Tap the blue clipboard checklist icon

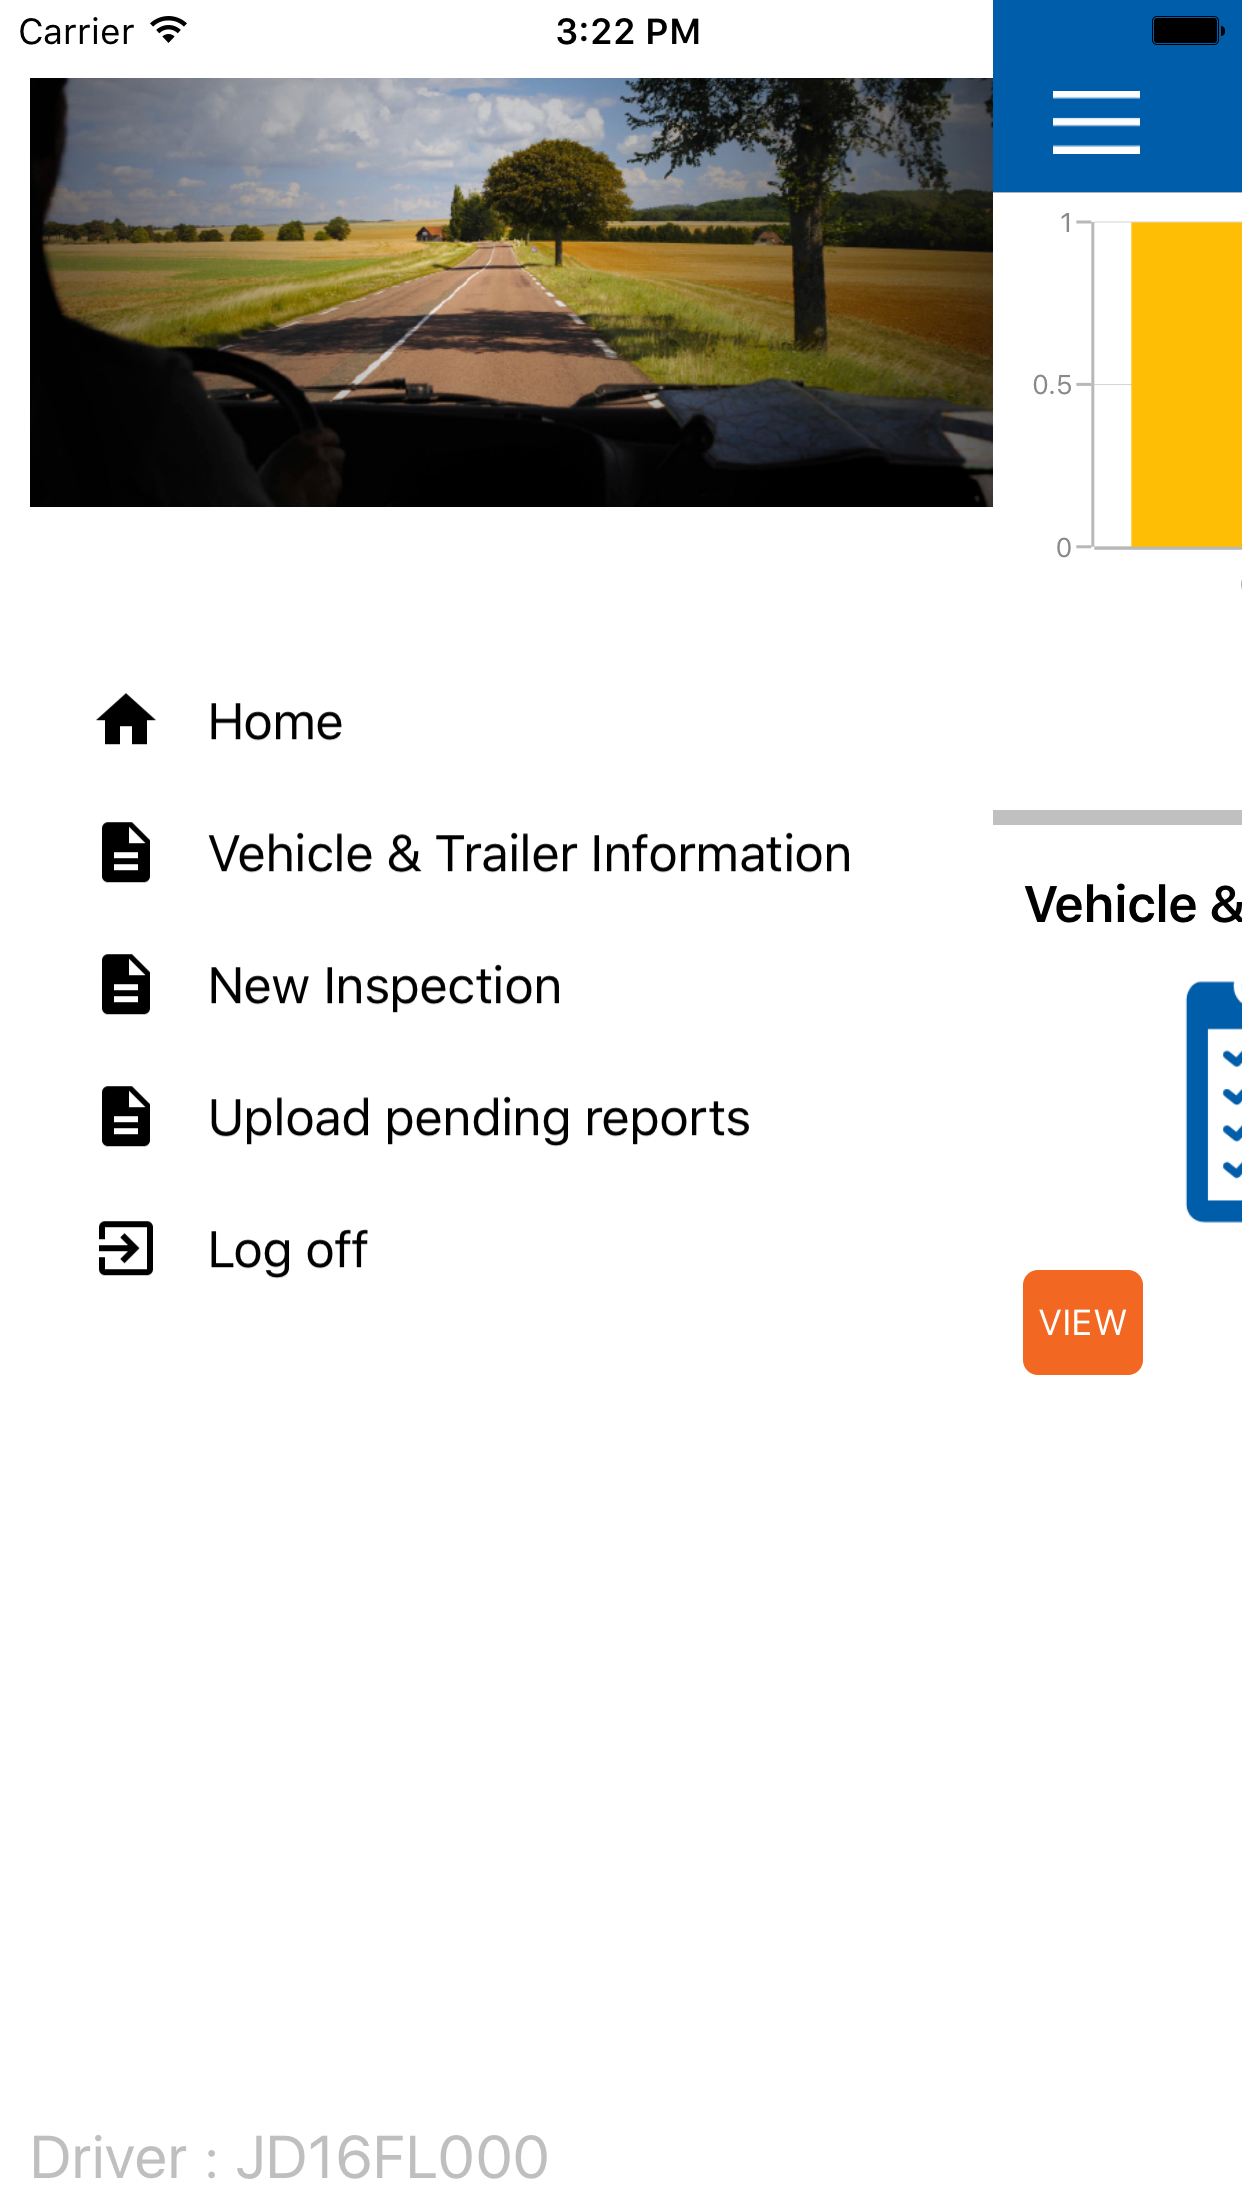(x=1214, y=1101)
